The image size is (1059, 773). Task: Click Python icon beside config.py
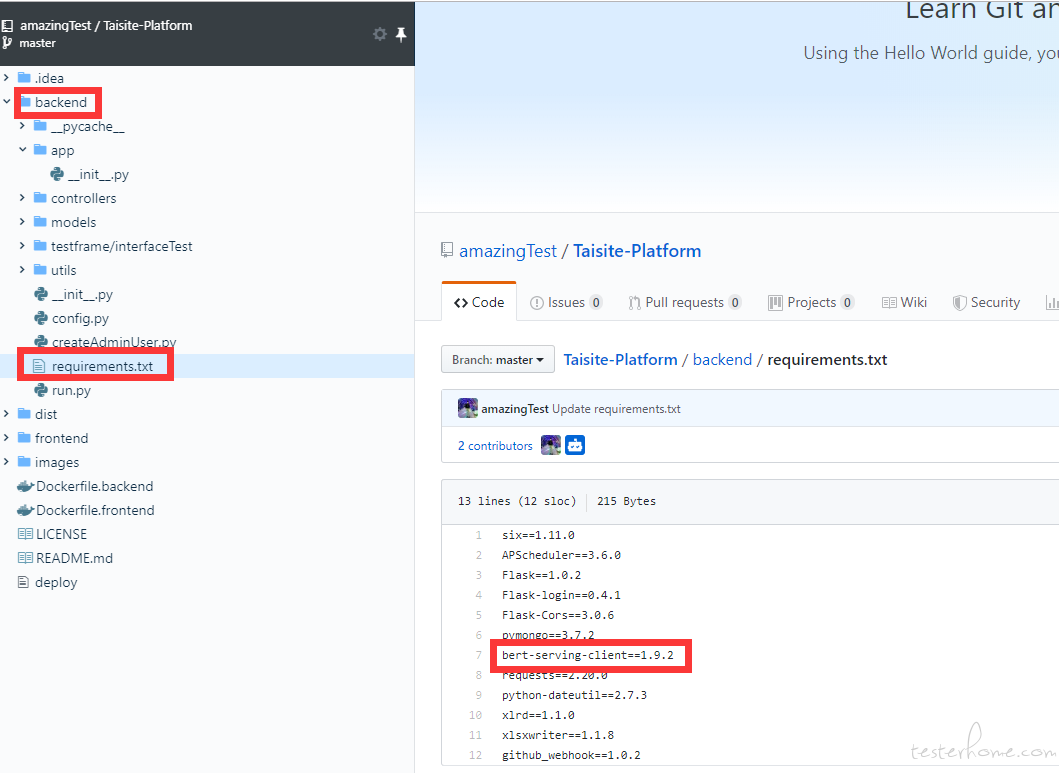[41, 318]
